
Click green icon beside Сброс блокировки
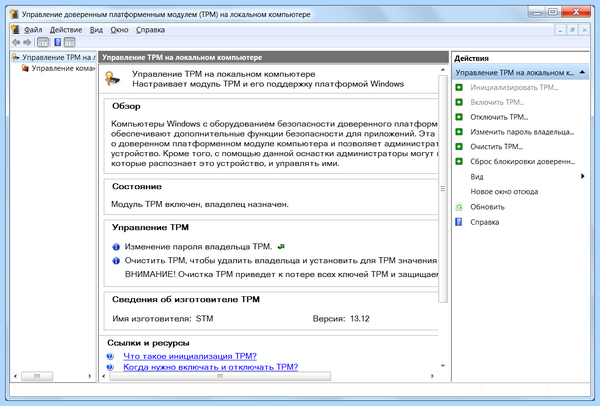(459, 161)
